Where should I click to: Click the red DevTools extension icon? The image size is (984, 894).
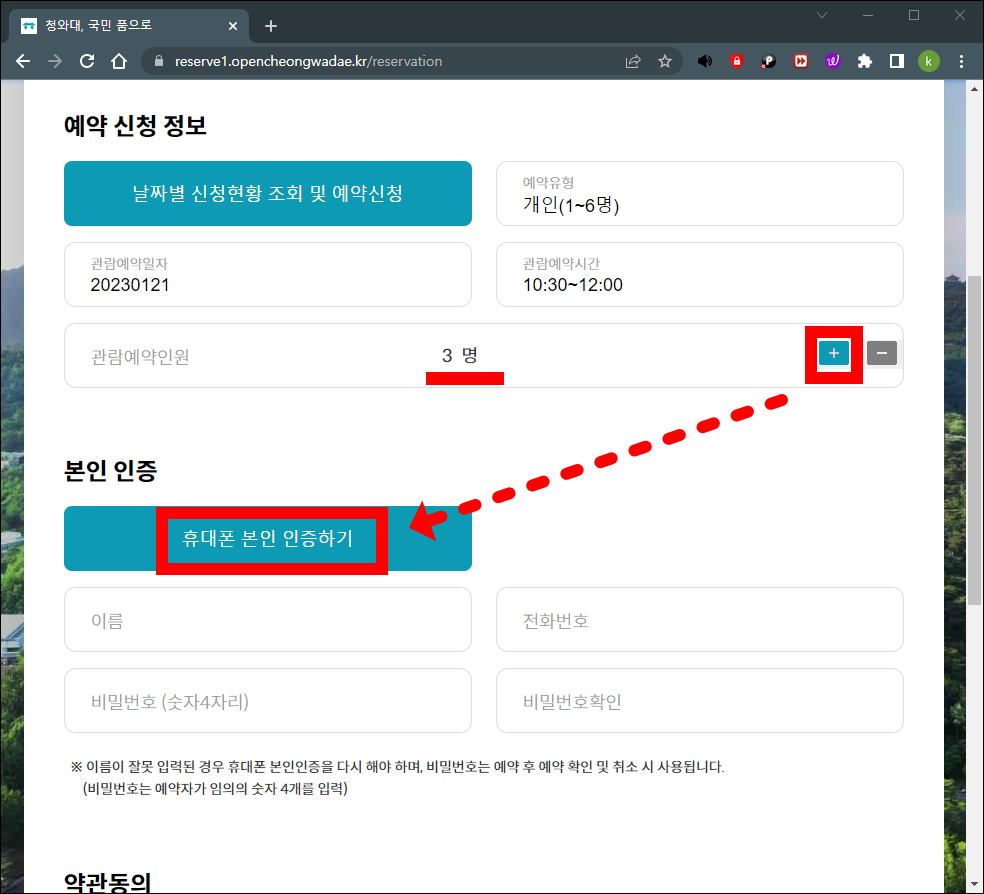point(801,61)
